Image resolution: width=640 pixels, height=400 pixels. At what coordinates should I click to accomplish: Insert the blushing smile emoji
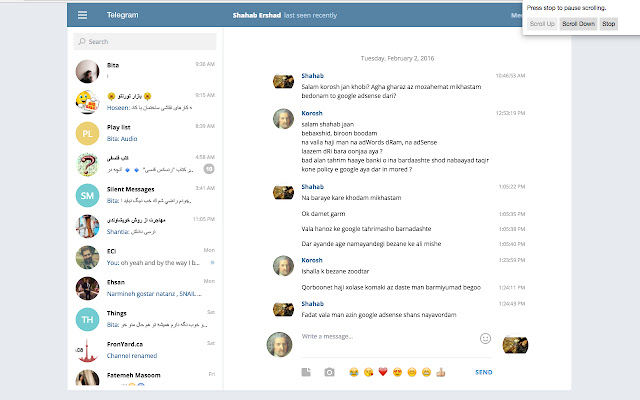[x=412, y=372]
